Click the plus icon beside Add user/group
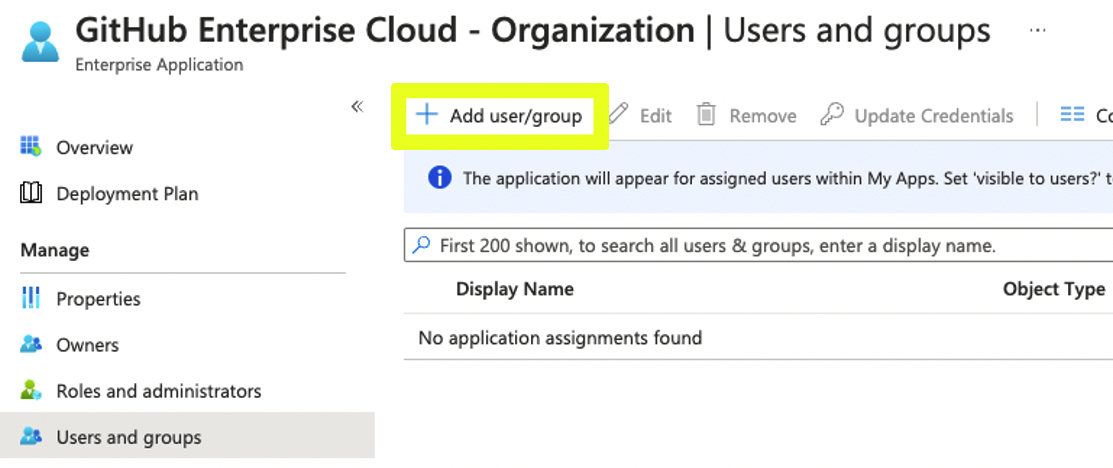Viewport: 1113px width, 468px height. click(x=427, y=114)
